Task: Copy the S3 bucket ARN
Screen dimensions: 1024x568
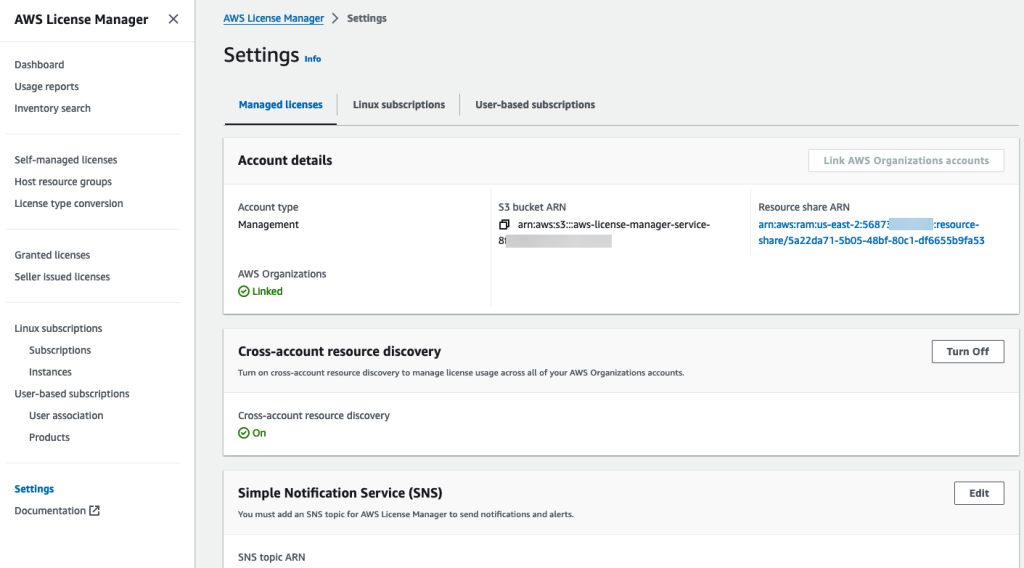Action: coord(504,225)
